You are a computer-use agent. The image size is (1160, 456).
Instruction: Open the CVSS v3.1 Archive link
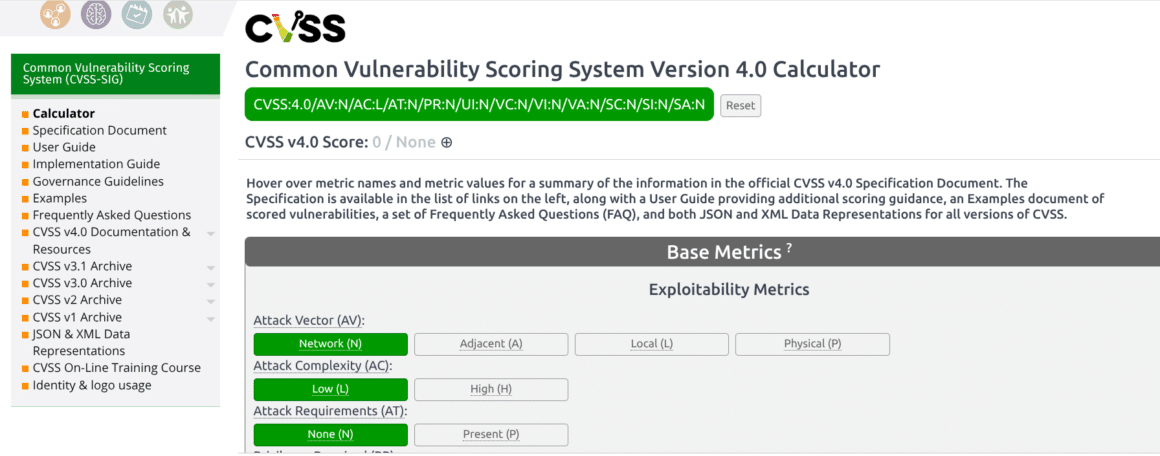coord(82,266)
